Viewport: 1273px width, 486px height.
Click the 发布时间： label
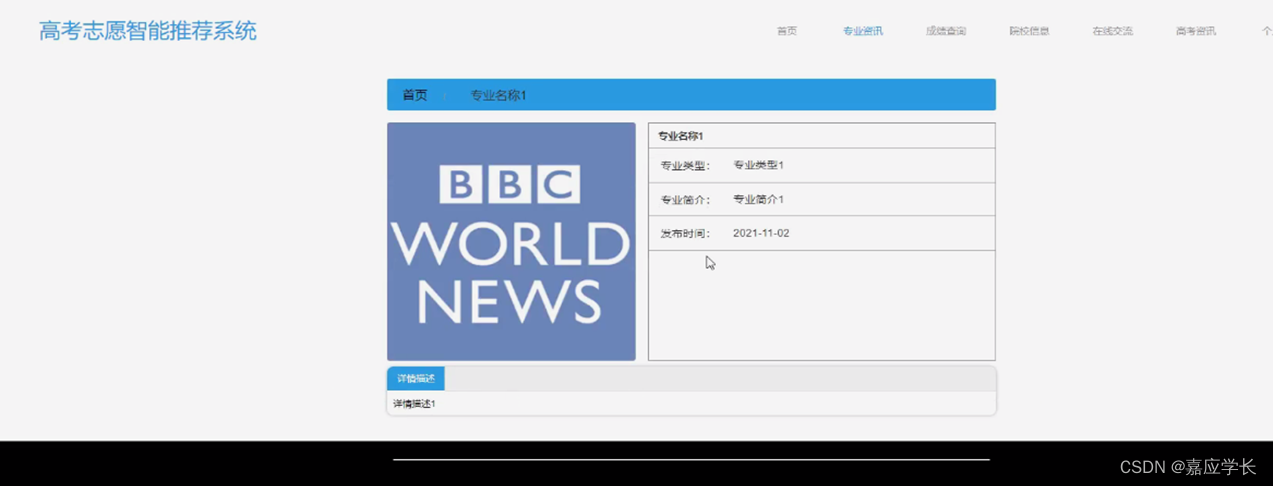[685, 233]
